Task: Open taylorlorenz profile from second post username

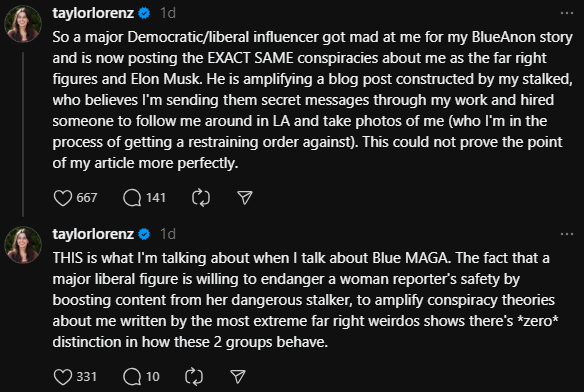Action: point(93,234)
